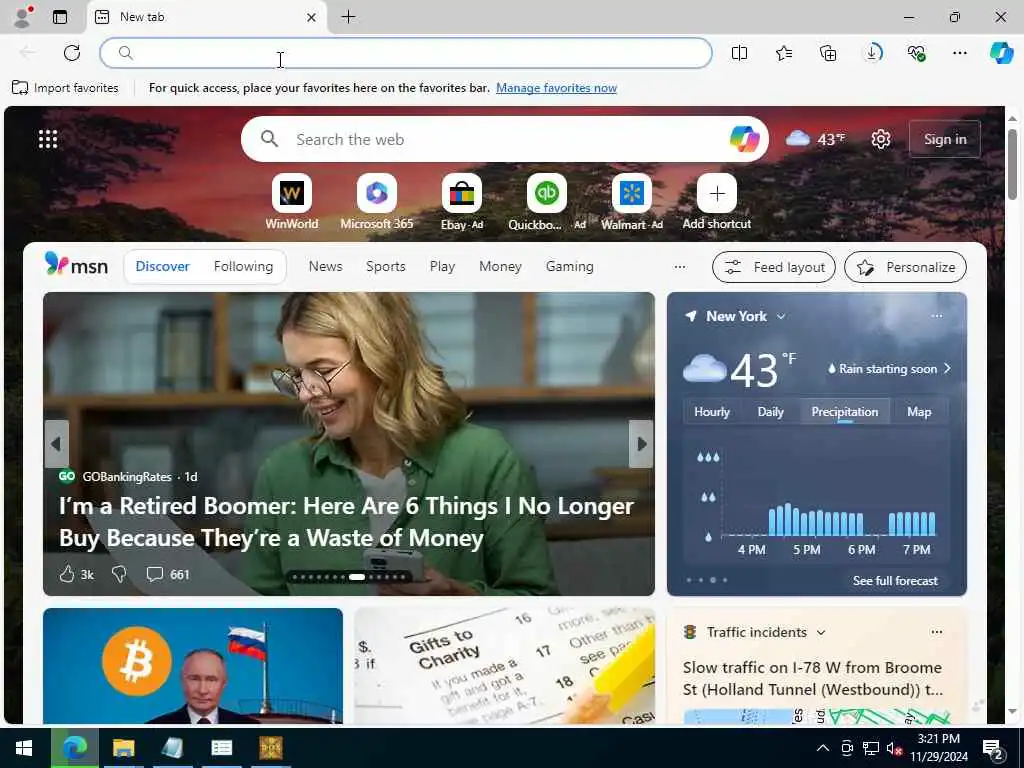The width and height of the screenshot is (1024, 768).
Task: Open Quickbooks shortcut
Action: point(547,202)
